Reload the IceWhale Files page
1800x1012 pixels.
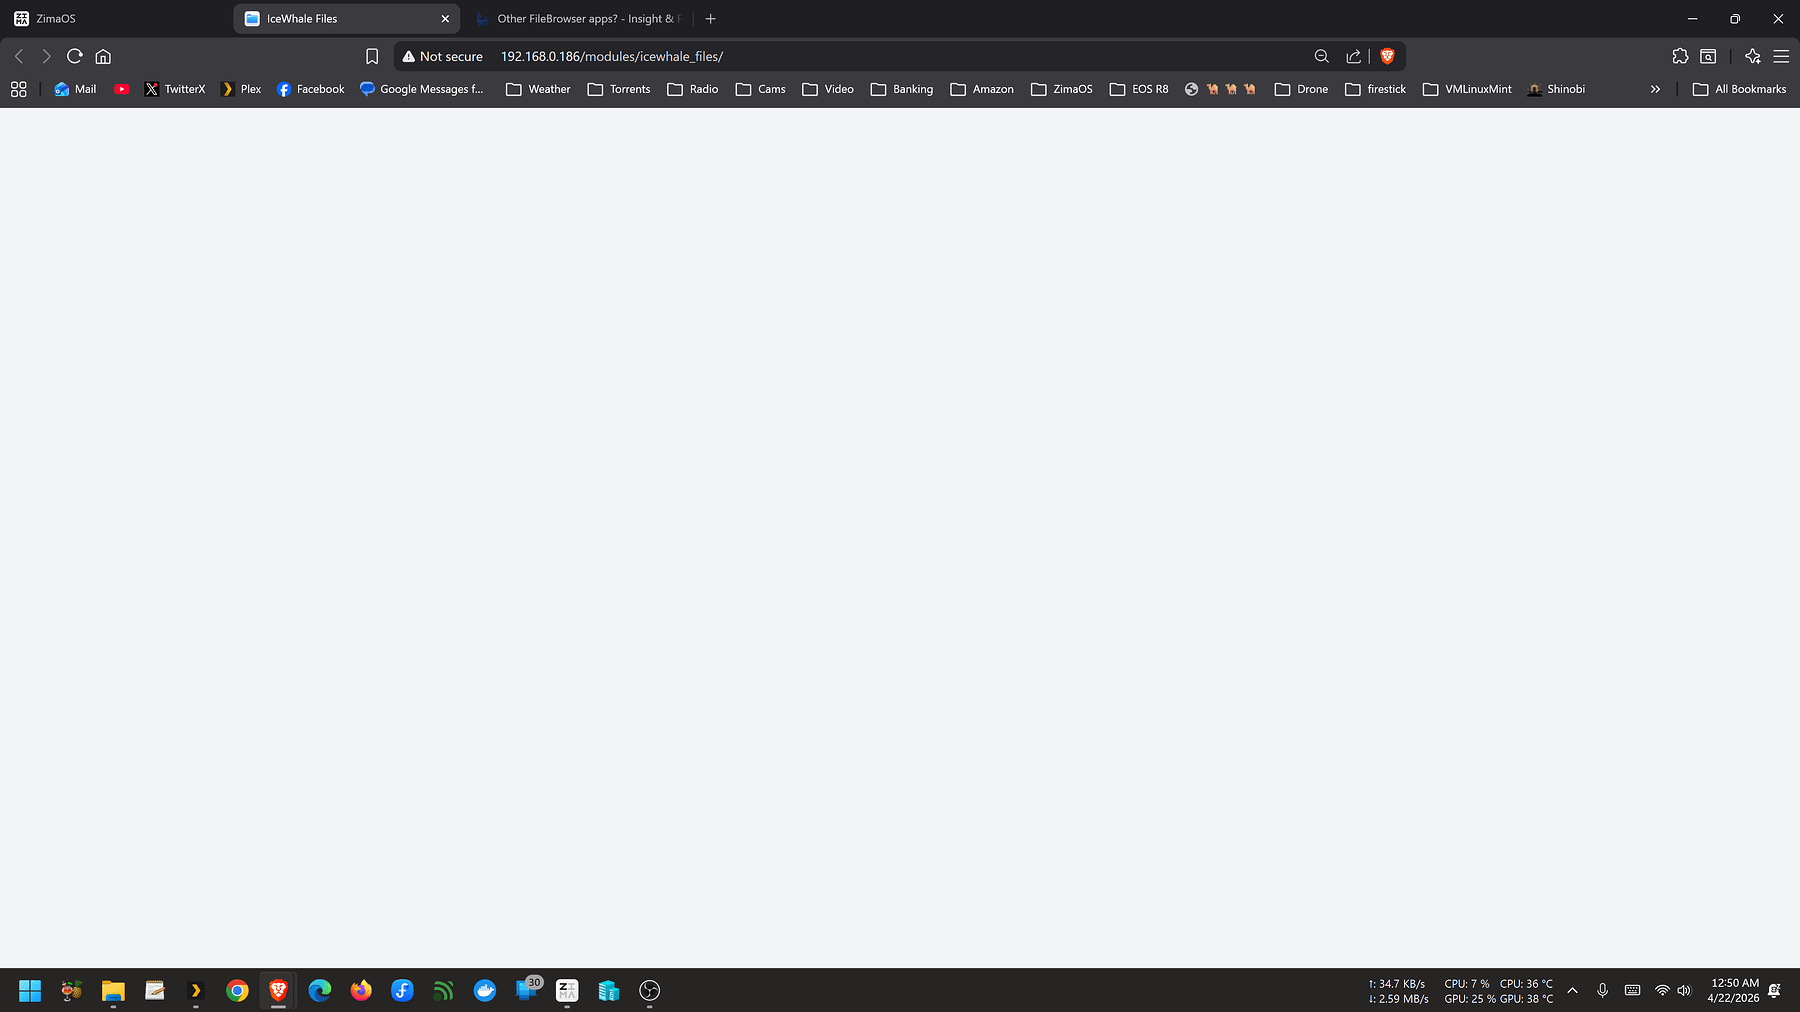[75, 57]
